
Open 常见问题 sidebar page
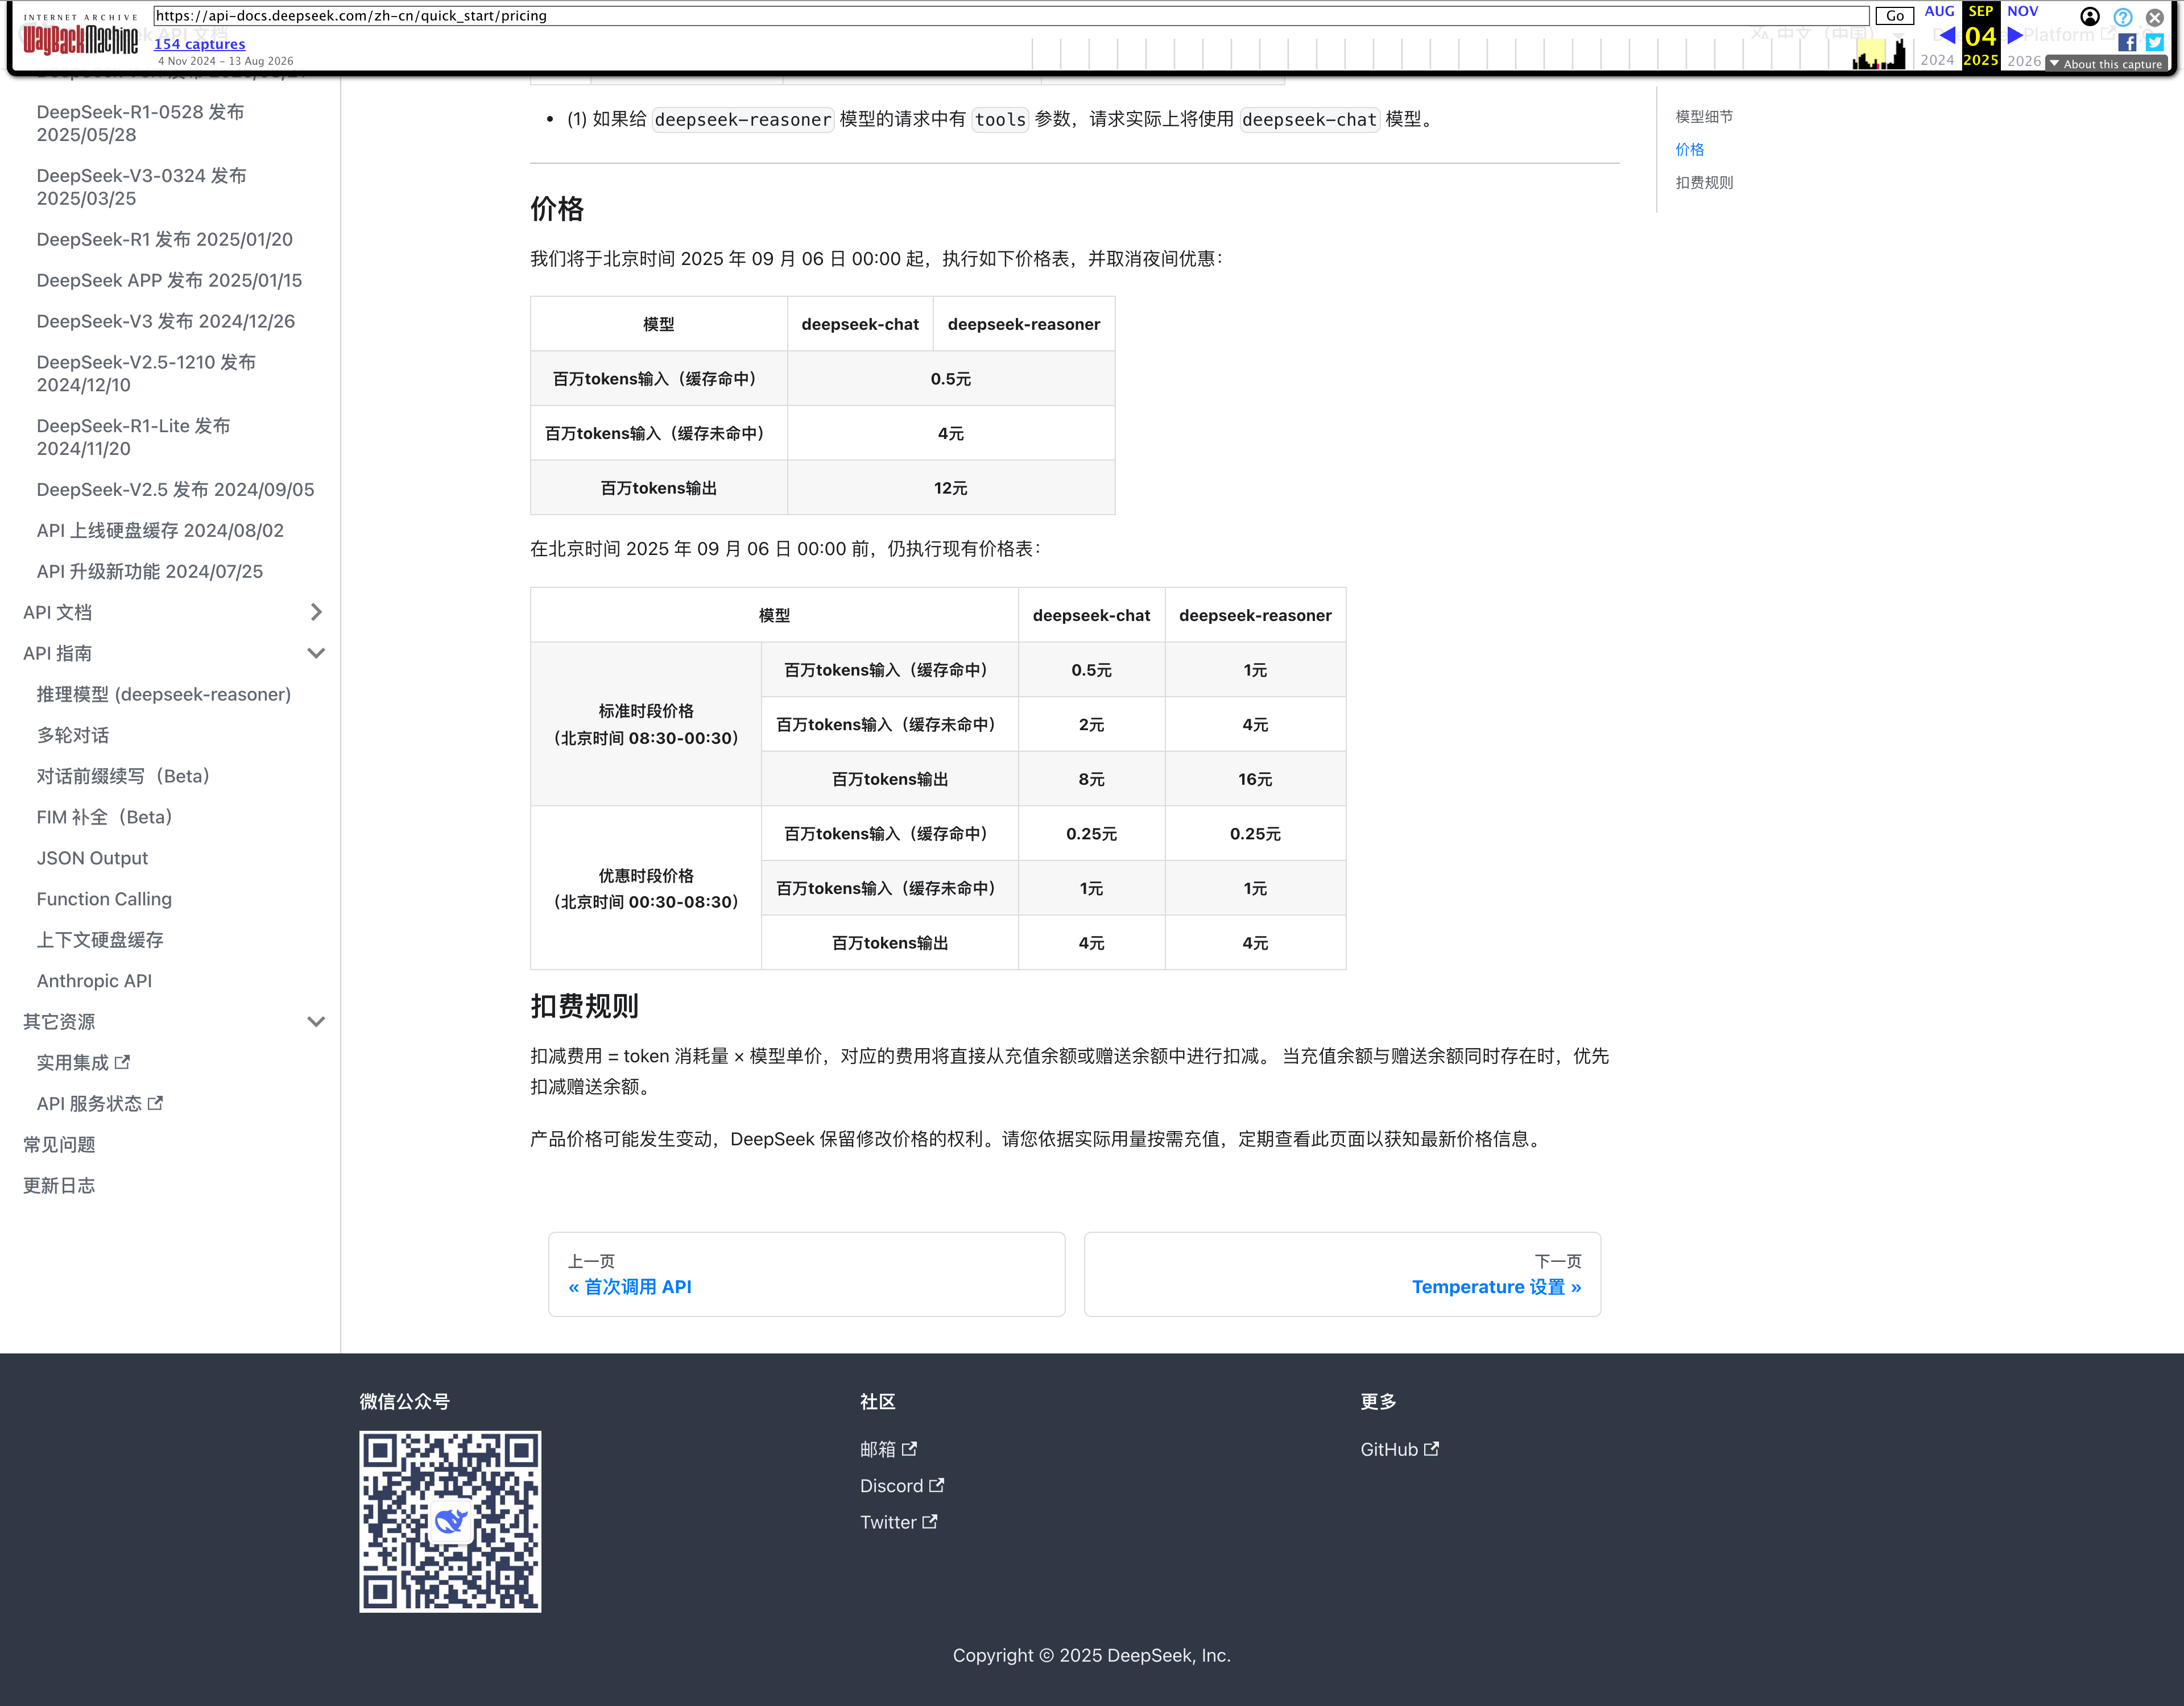59,1144
